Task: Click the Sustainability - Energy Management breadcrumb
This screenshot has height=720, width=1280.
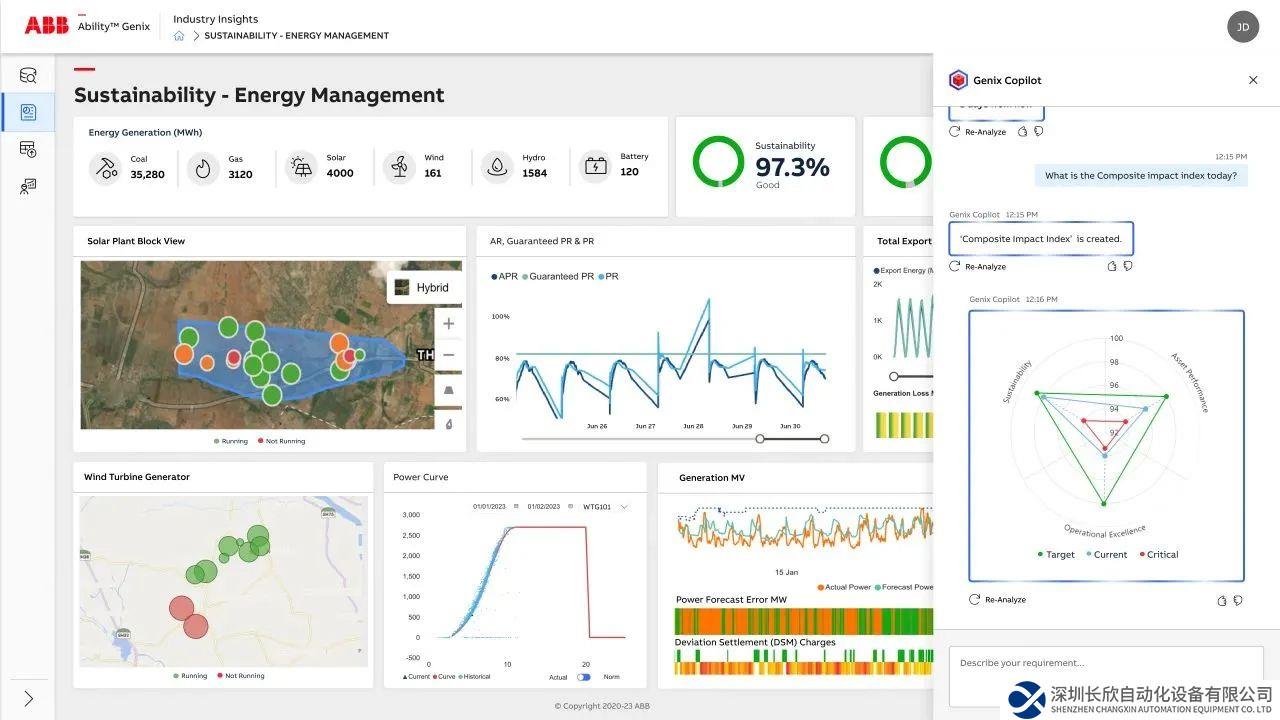Action: [x=296, y=36]
